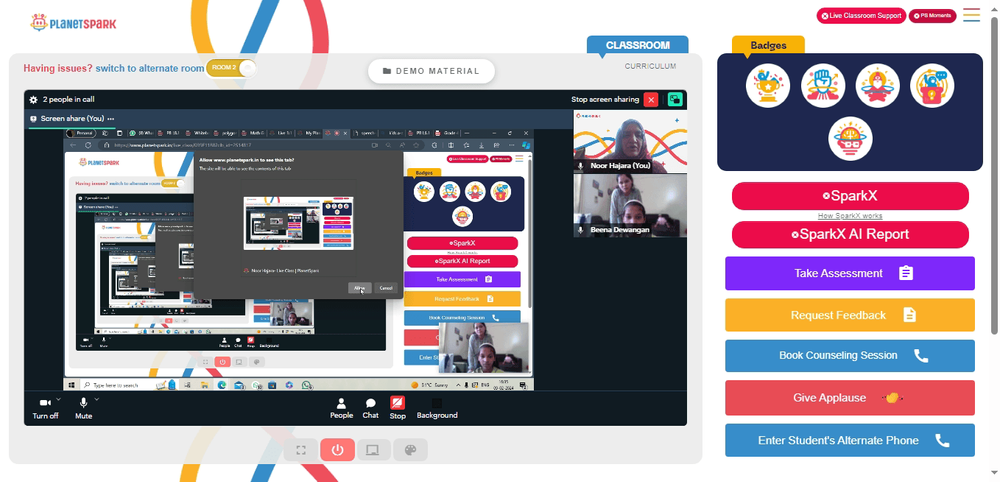
Task: Click 'switch to alternate room' link
Action: click(150, 68)
